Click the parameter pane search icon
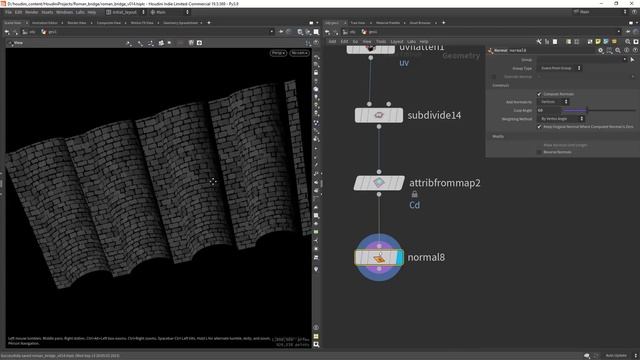The width and height of the screenshot is (640, 360). [618, 51]
